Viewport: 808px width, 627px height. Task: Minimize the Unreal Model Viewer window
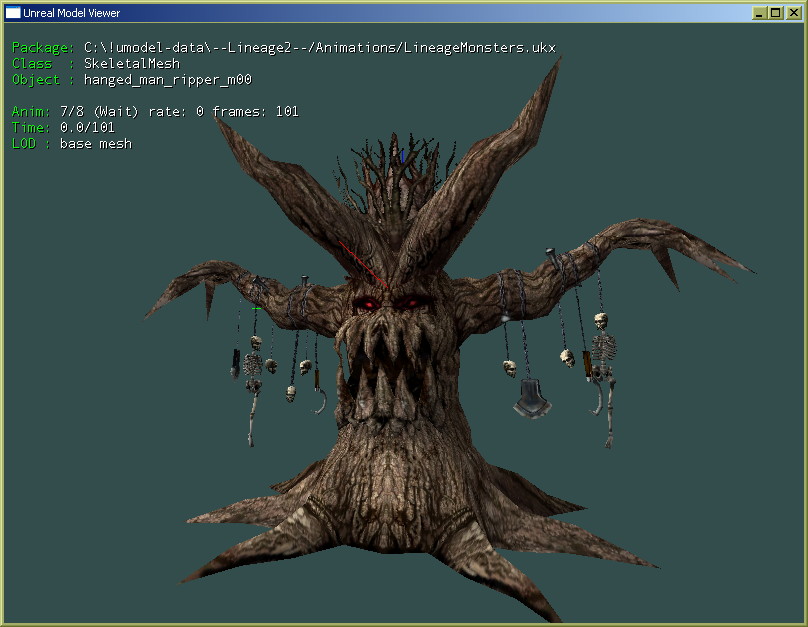tap(759, 13)
